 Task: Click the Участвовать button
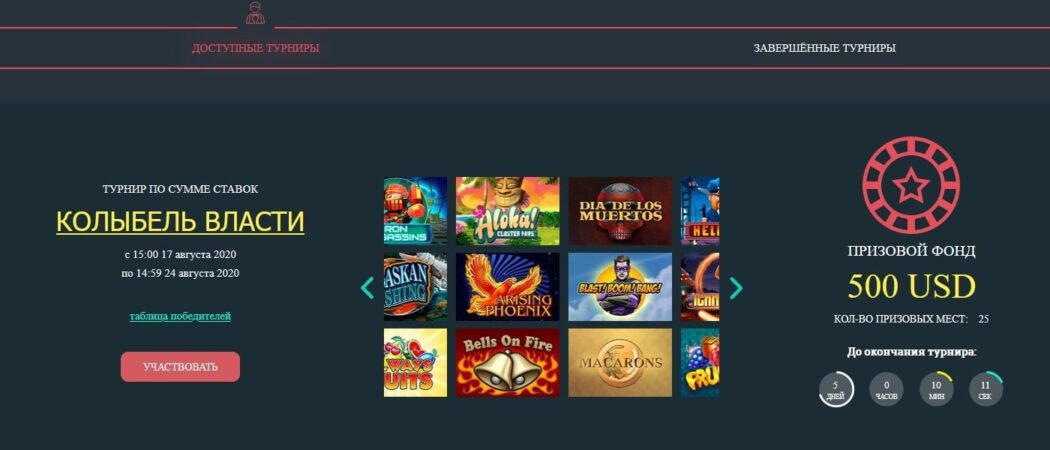[x=180, y=367]
